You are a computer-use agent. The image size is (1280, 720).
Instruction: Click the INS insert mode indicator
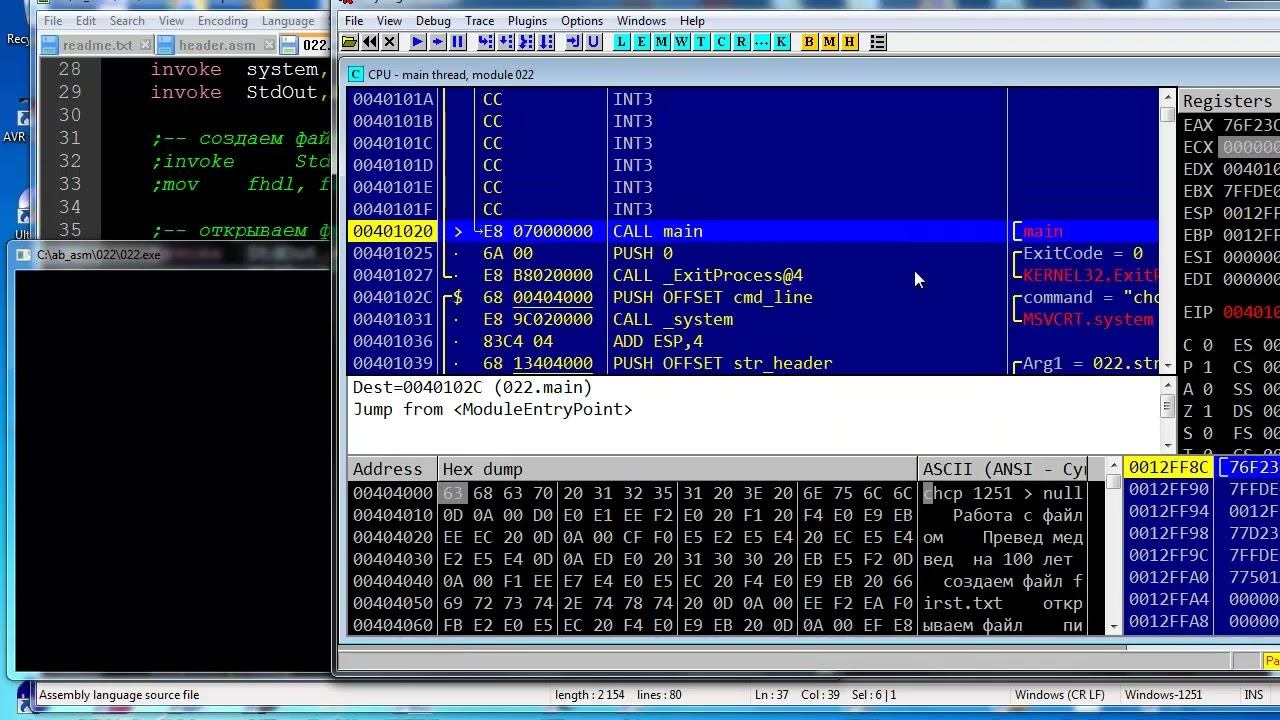click(1253, 695)
